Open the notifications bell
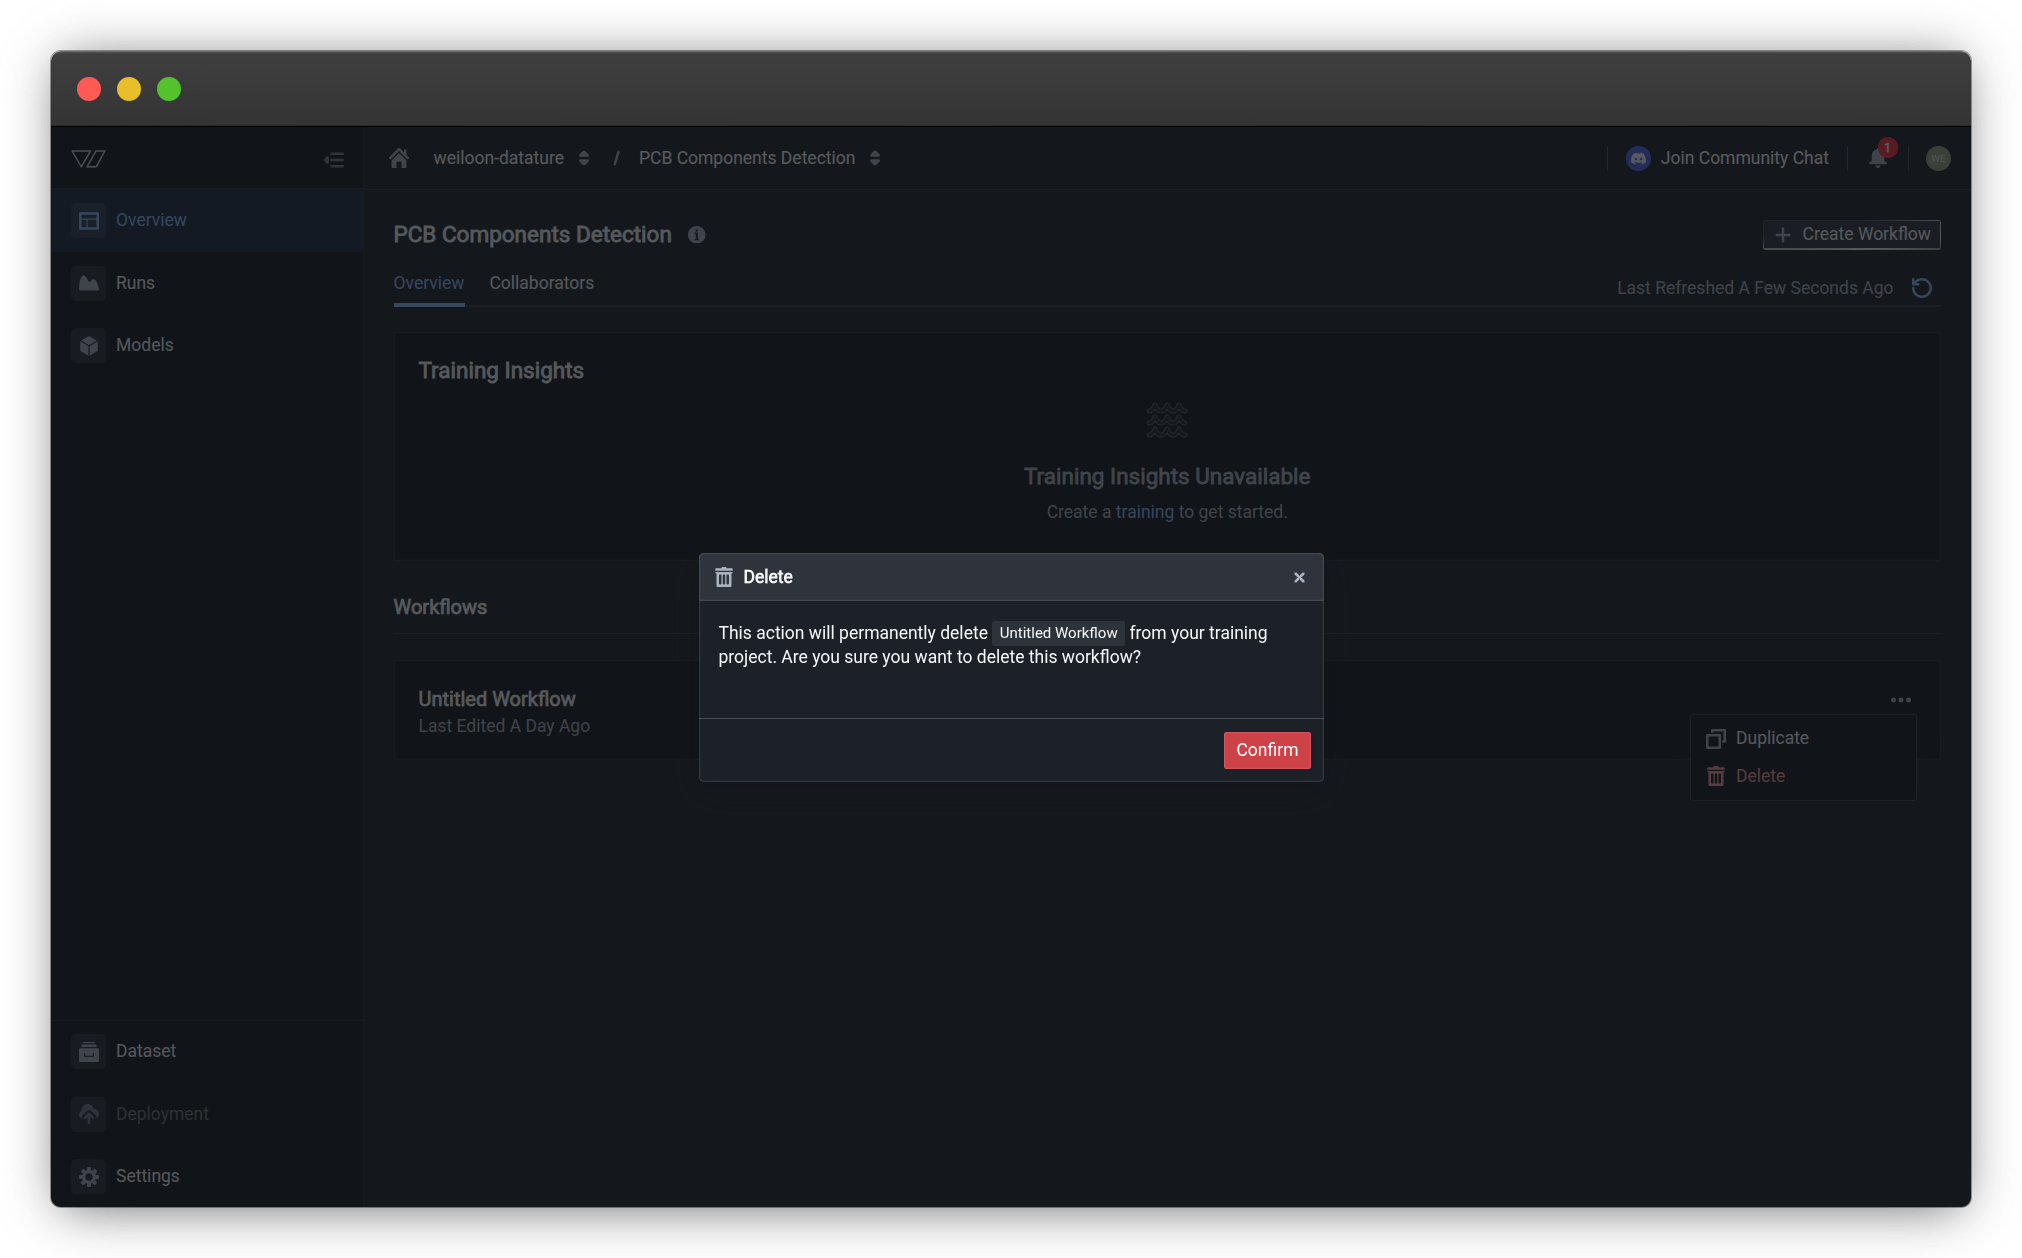 [x=1878, y=158]
